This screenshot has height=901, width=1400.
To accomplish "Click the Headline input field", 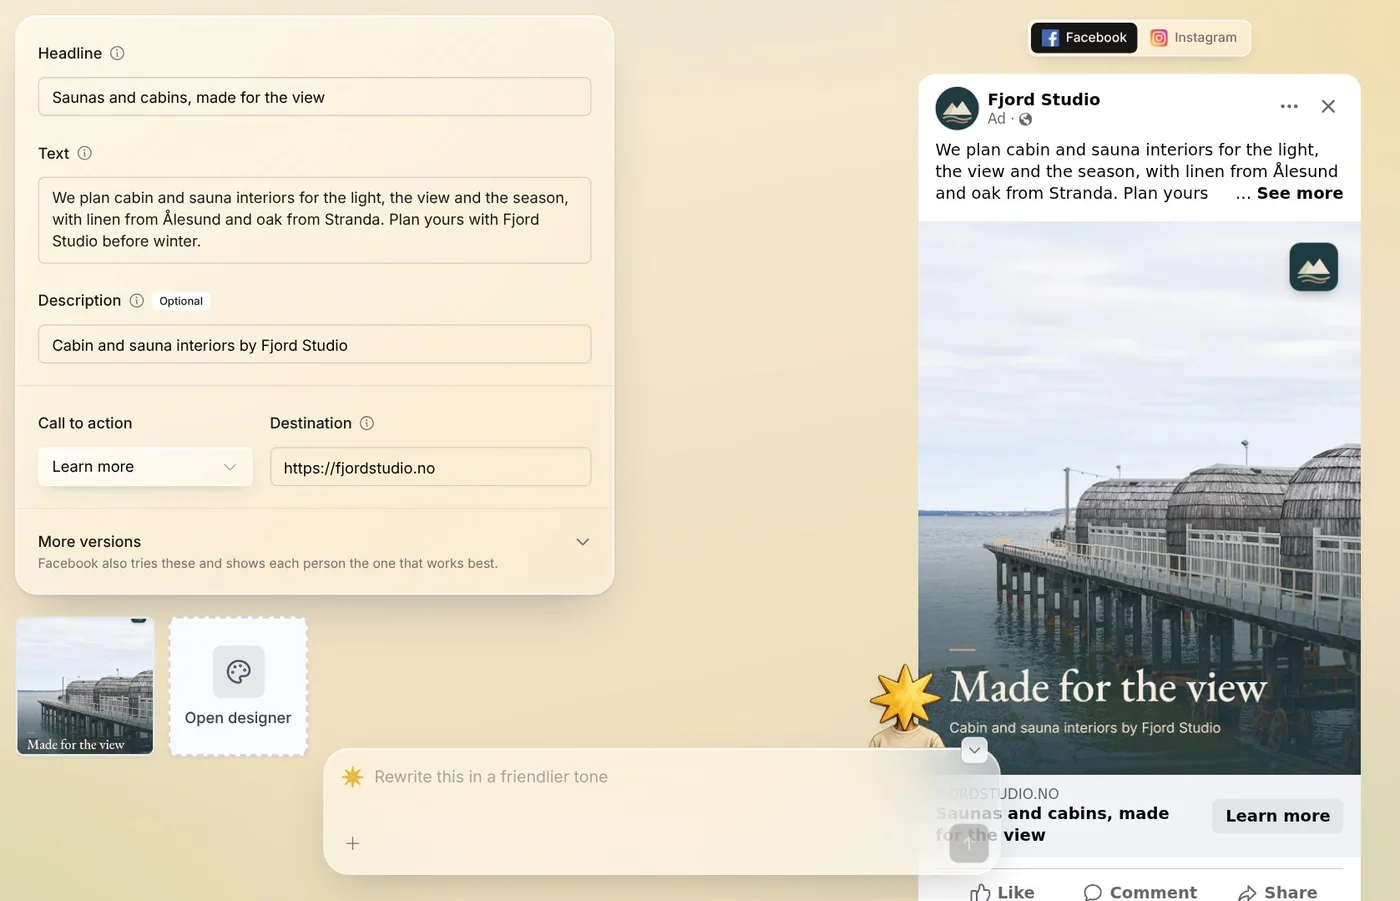I will [314, 97].
